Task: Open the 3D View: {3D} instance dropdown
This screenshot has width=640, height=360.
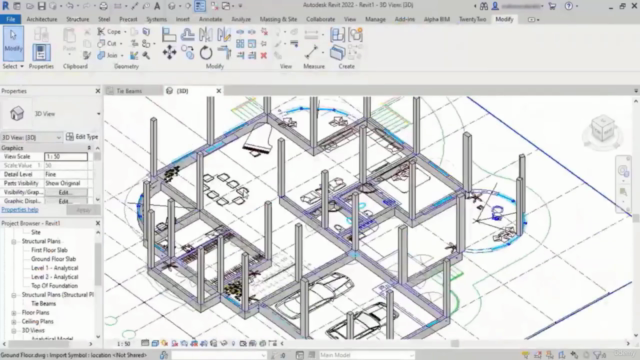Action: pos(31,137)
